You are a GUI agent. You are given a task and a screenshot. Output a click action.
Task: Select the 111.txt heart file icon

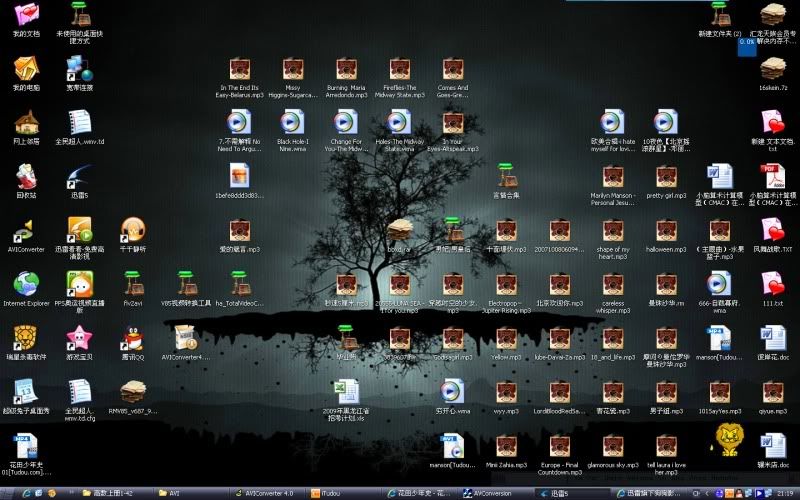773,284
